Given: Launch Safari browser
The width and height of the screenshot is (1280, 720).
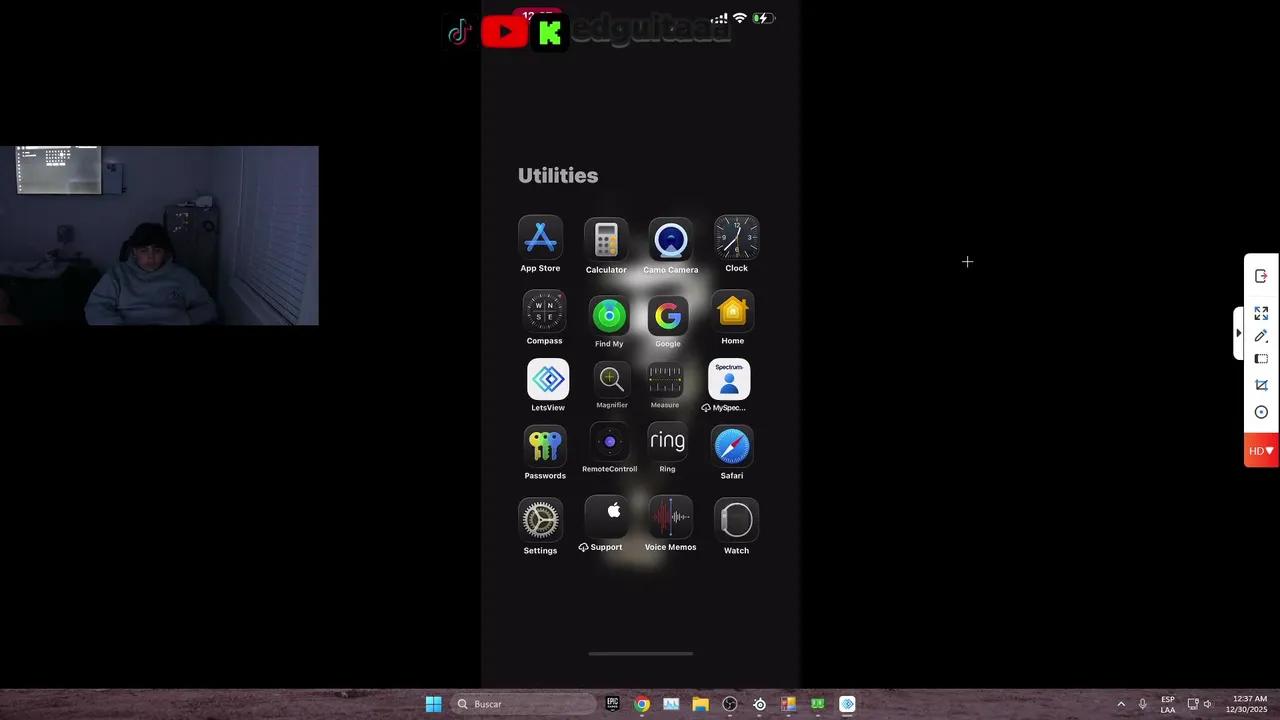Looking at the screenshot, I should tap(732, 446).
